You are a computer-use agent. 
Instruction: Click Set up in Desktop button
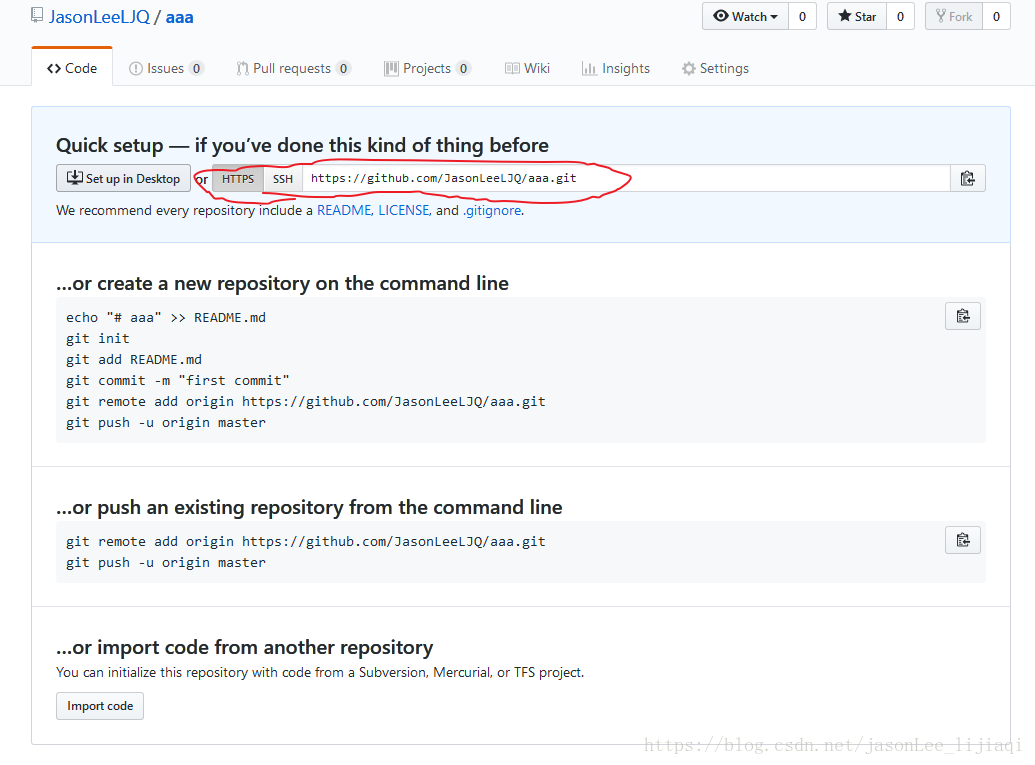[123, 178]
